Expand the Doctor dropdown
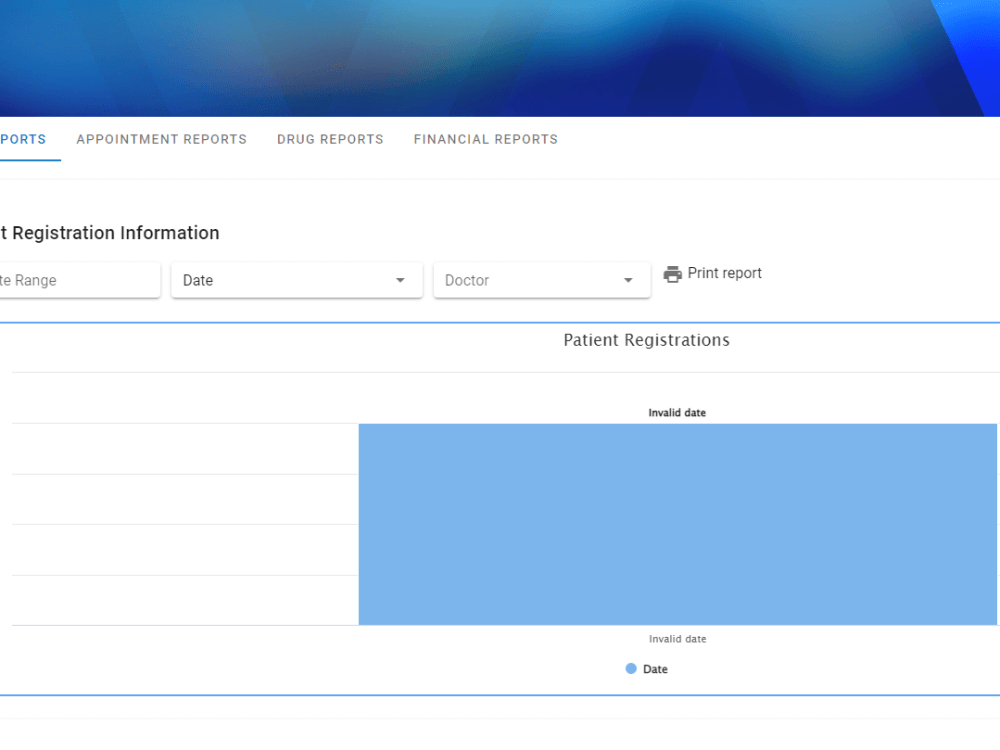Image resolution: width=1000 pixels, height=750 pixels. point(541,280)
